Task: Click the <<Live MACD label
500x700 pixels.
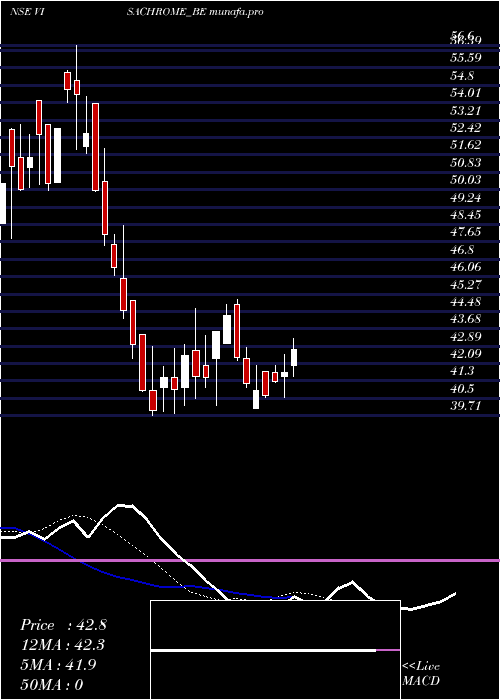Action: point(421,674)
